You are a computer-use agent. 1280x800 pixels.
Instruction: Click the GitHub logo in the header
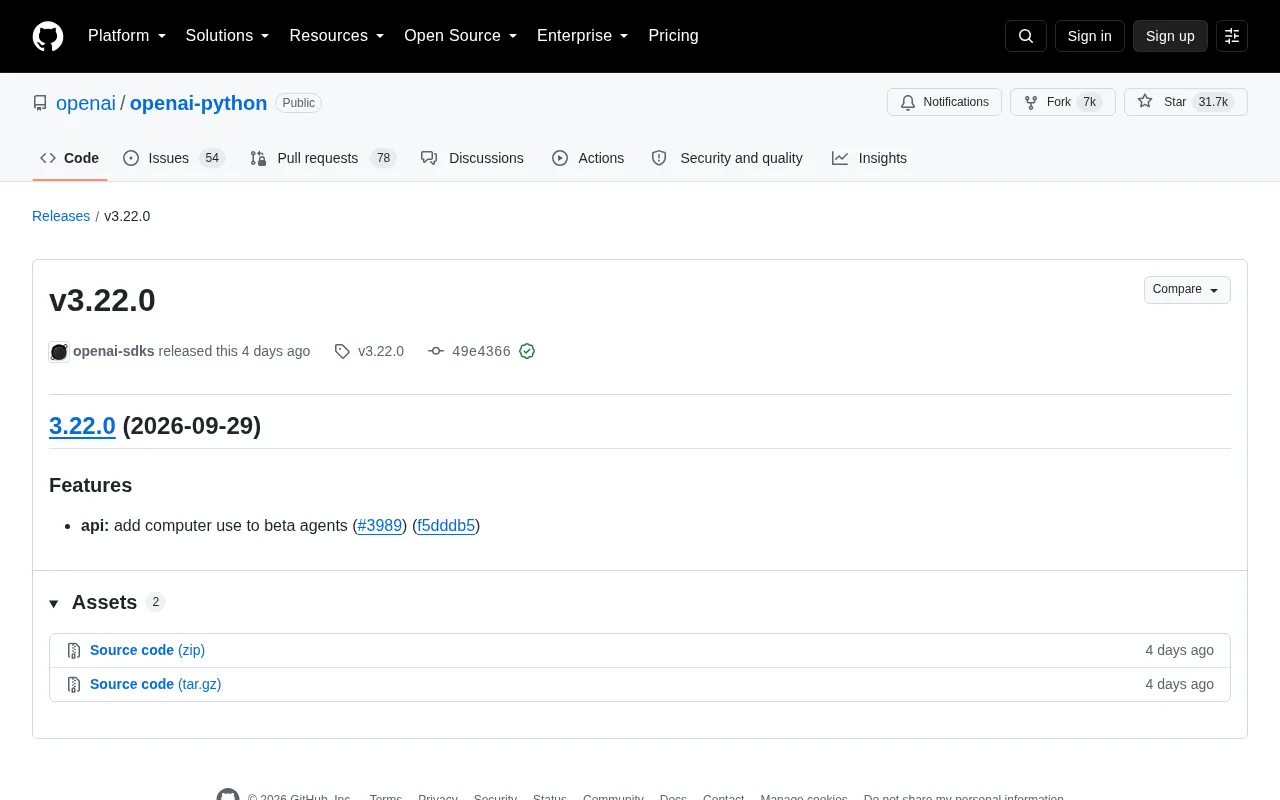click(x=48, y=36)
